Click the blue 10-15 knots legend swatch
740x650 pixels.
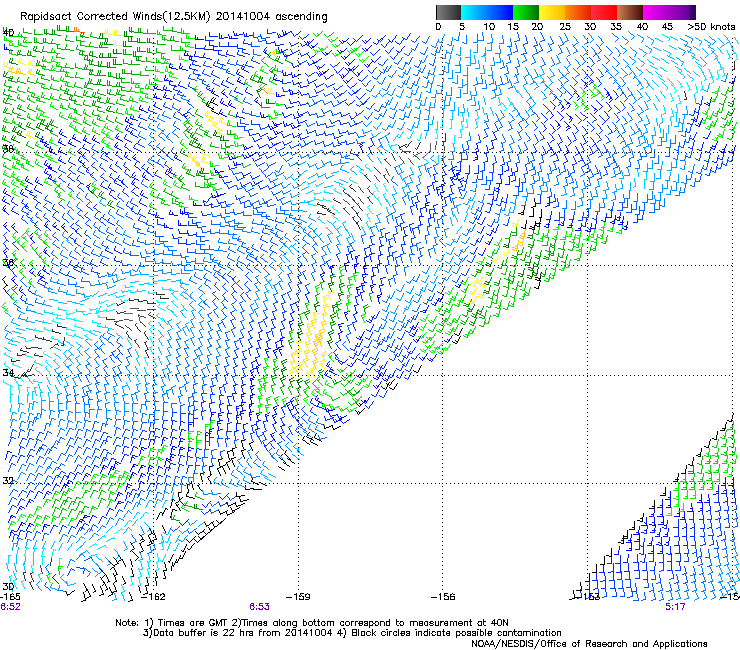click(500, 12)
